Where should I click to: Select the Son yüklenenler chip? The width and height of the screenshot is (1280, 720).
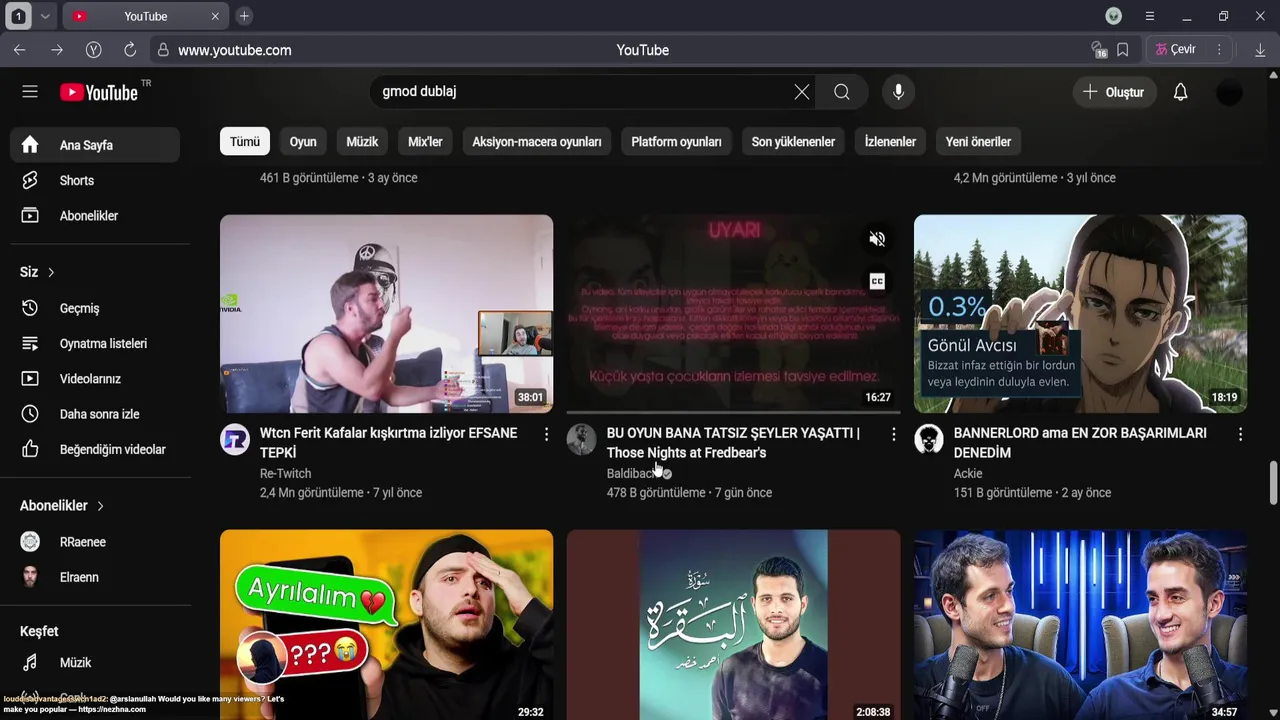(x=793, y=142)
